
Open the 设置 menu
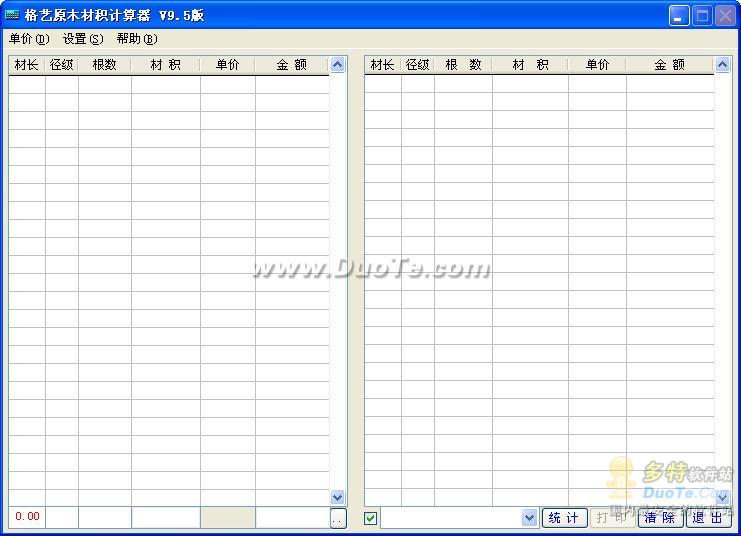point(83,39)
